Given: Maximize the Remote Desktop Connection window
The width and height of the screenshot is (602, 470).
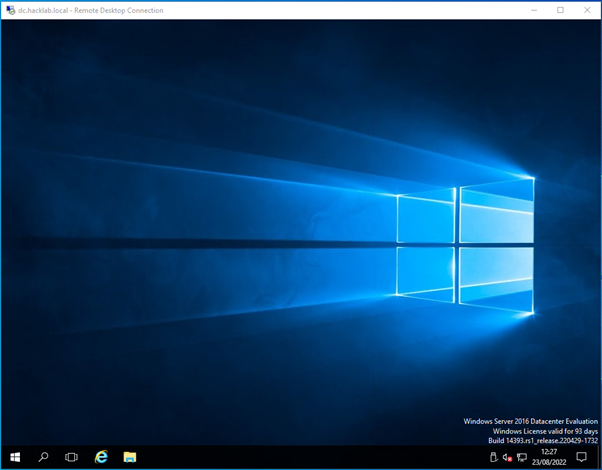Looking at the screenshot, I should pos(560,10).
